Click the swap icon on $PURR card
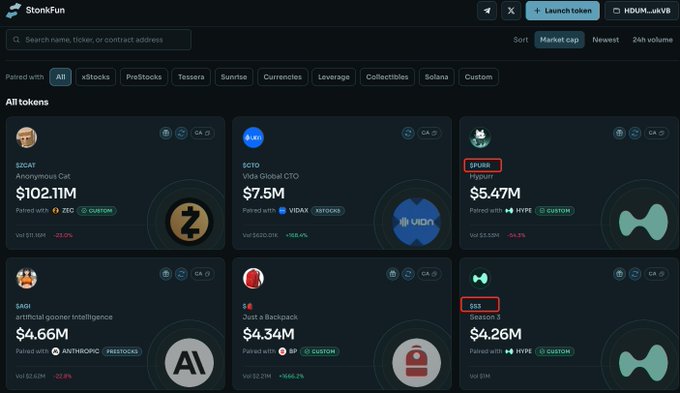The width and height of the screenshot is (680, 393). (635, 133)
